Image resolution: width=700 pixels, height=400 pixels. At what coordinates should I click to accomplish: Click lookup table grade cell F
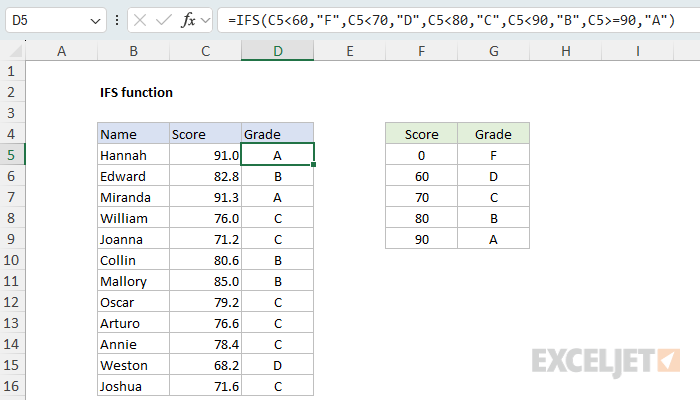click(x=493, y=155)
